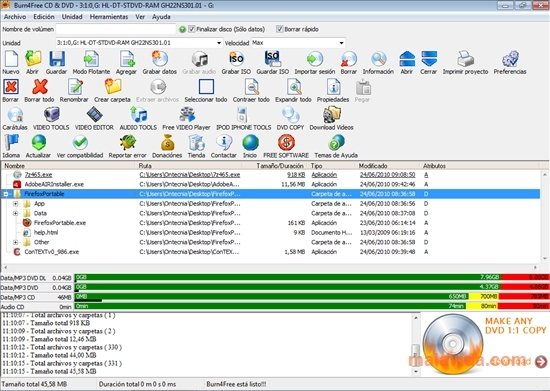Save the project with the Guardar icon
550x391 pixels.
pyautogui.click(x=57, y=59)
